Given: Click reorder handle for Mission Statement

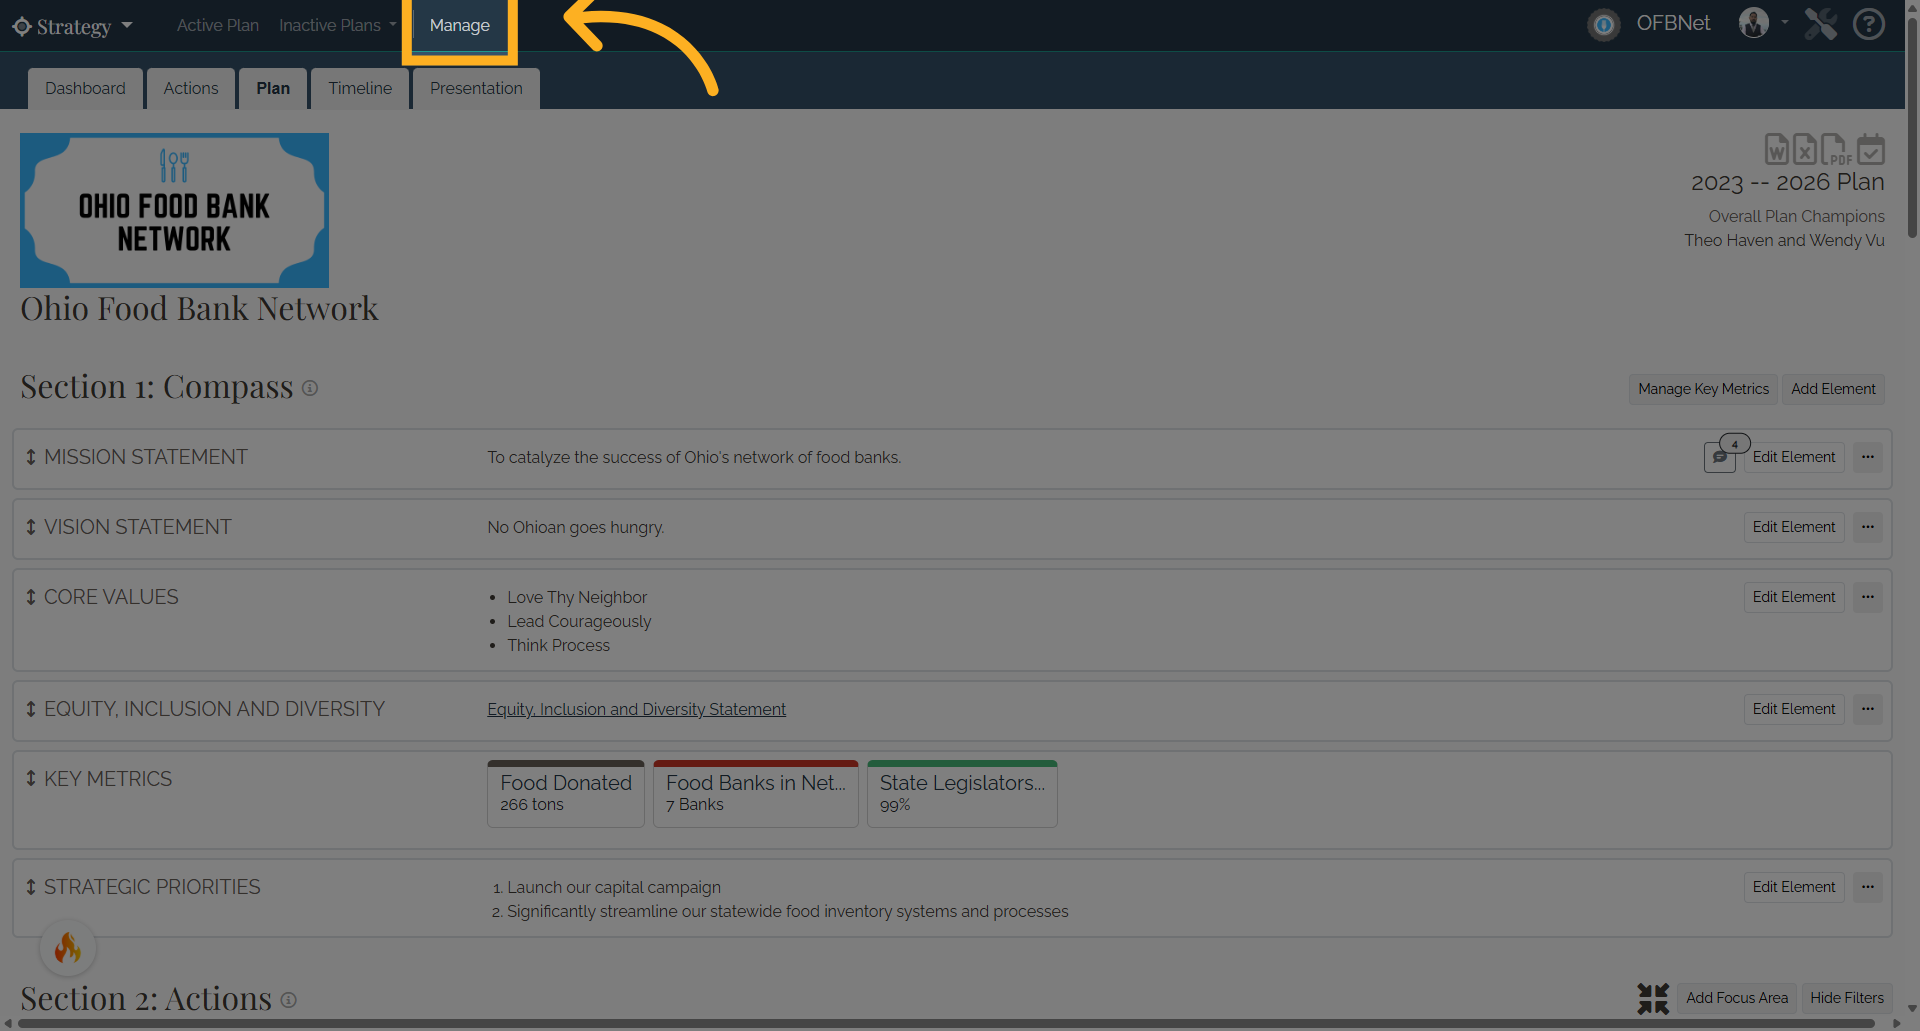Looking at the screenshot, I should (31, 457).
